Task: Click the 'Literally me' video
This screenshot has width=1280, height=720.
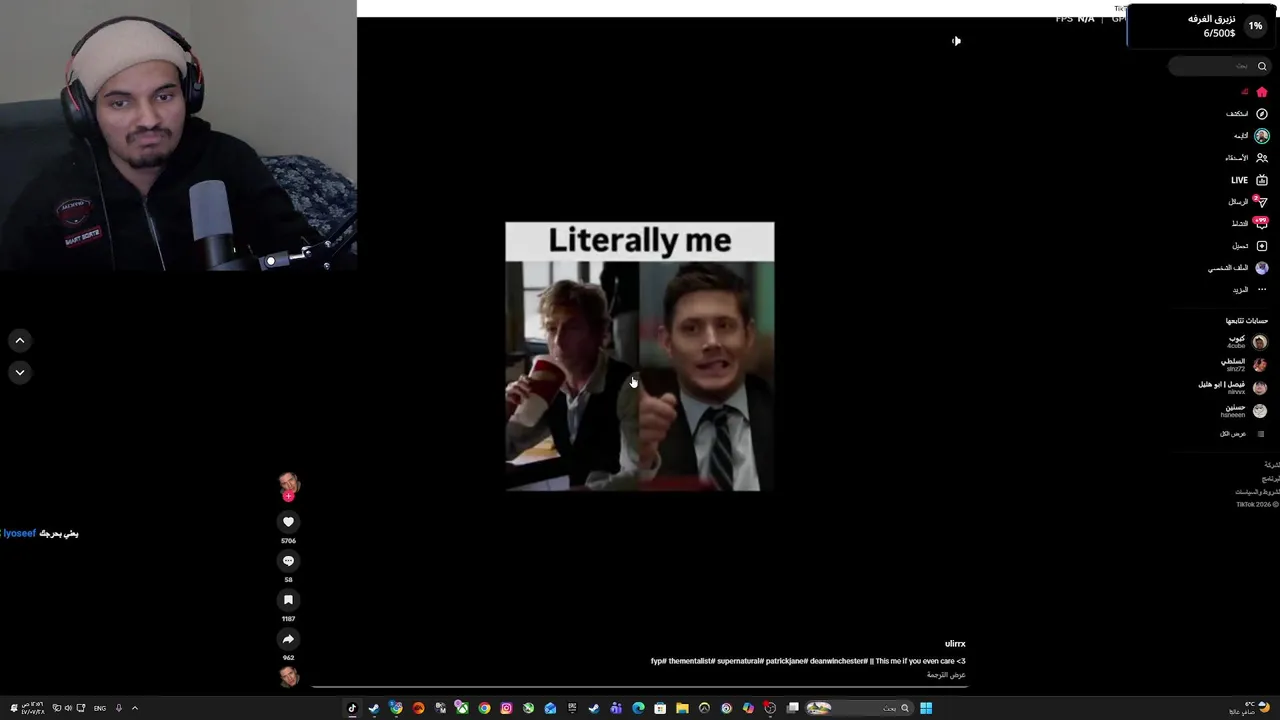Action: coord(639,356)
